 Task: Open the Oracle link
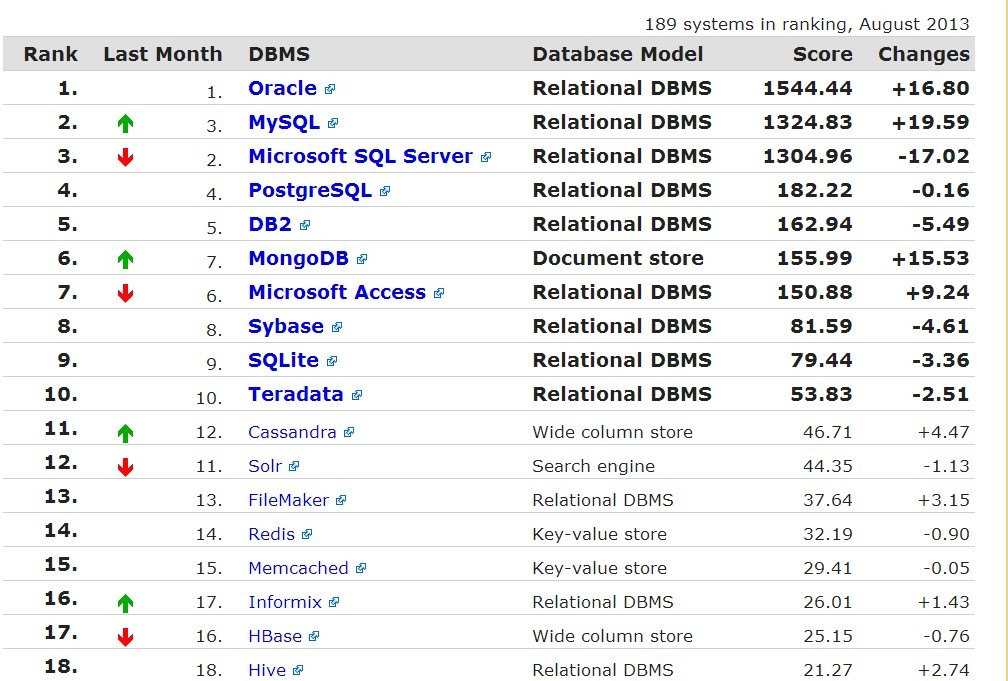[x=282, y=88]
